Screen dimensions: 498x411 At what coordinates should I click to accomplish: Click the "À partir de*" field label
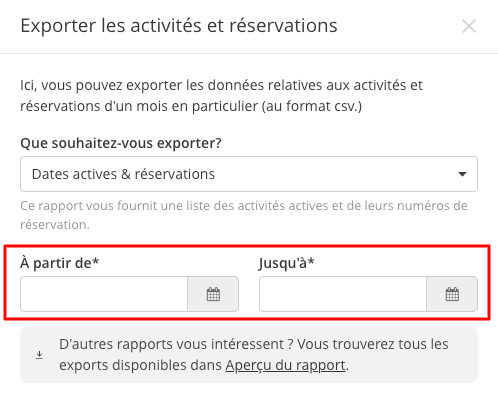coord(60,263)
